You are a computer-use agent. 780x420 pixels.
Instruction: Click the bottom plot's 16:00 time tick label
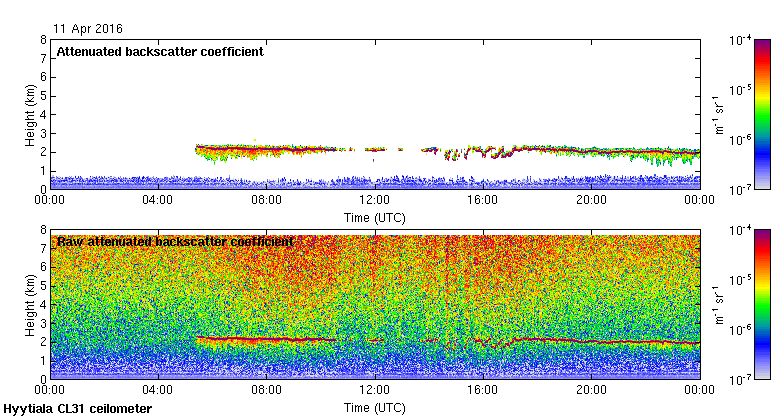[x=483, y=390]
